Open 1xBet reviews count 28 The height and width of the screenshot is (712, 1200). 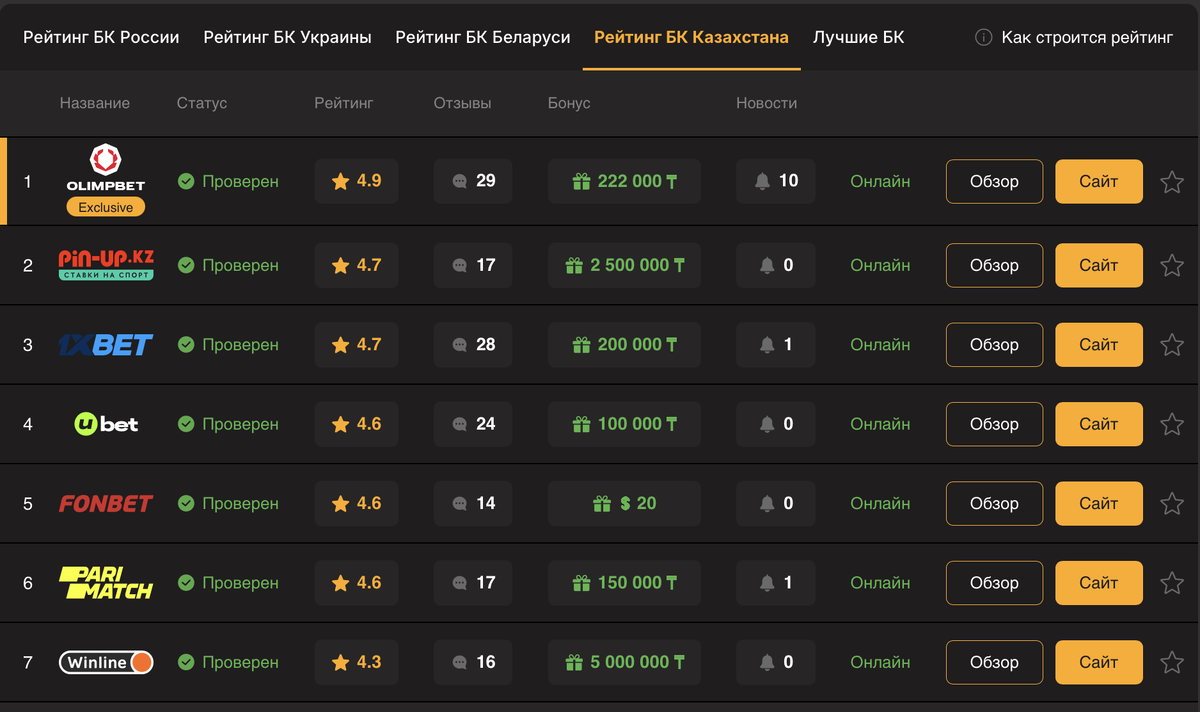(473, 344)
